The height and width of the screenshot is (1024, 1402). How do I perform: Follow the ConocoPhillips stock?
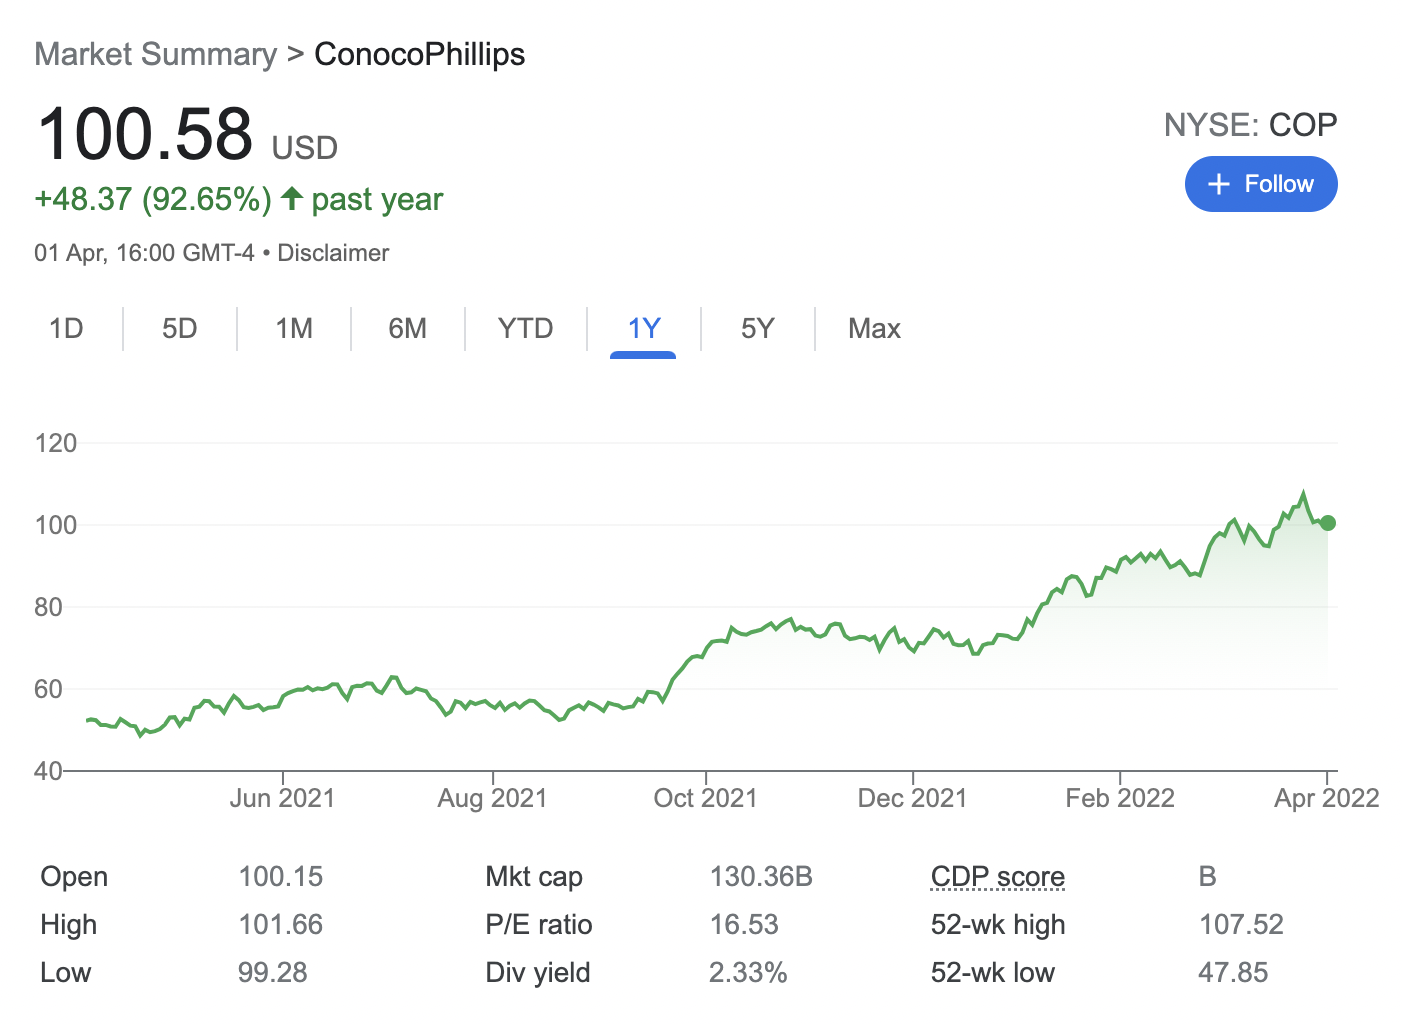click(1260, 184)
